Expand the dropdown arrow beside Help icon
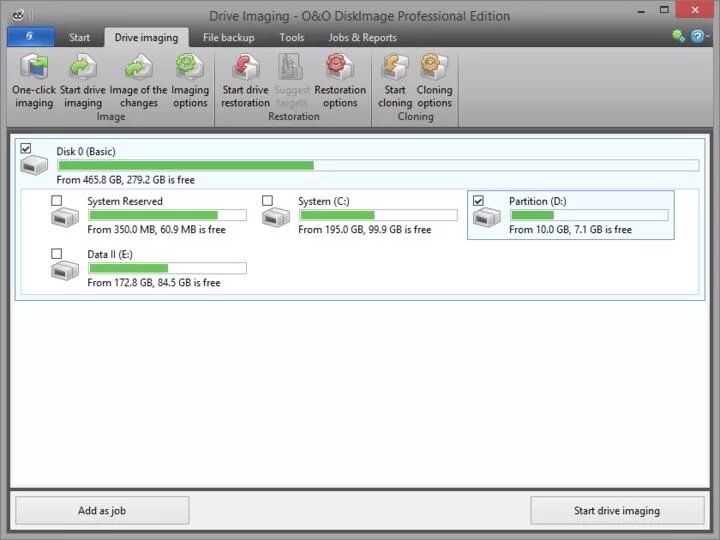The width and height of the screenshot is (720, 540). pos(708,36)
